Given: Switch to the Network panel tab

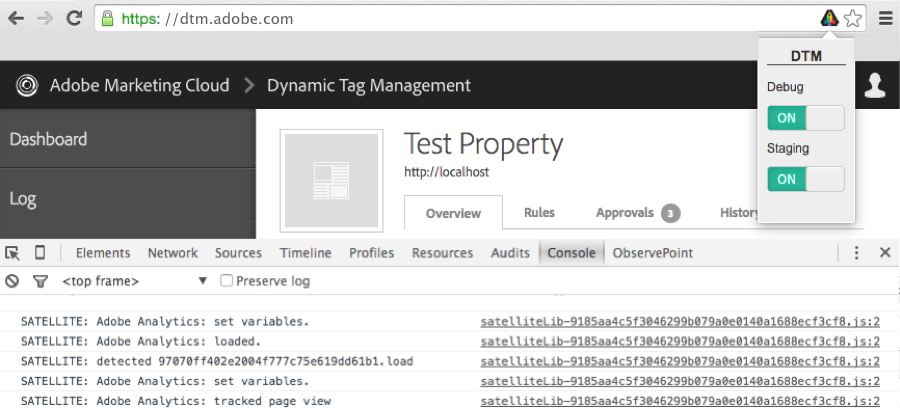Looking at the screenshot, I should (x=173, y=253).
